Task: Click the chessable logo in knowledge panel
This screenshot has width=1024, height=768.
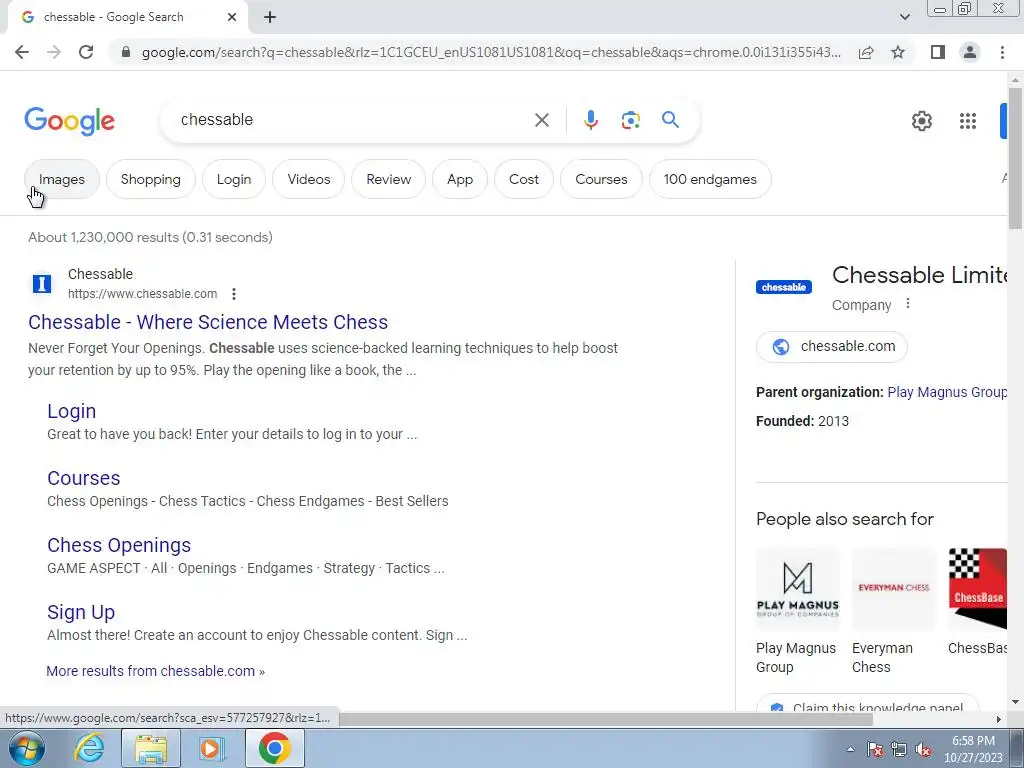Action: (784, 287)
